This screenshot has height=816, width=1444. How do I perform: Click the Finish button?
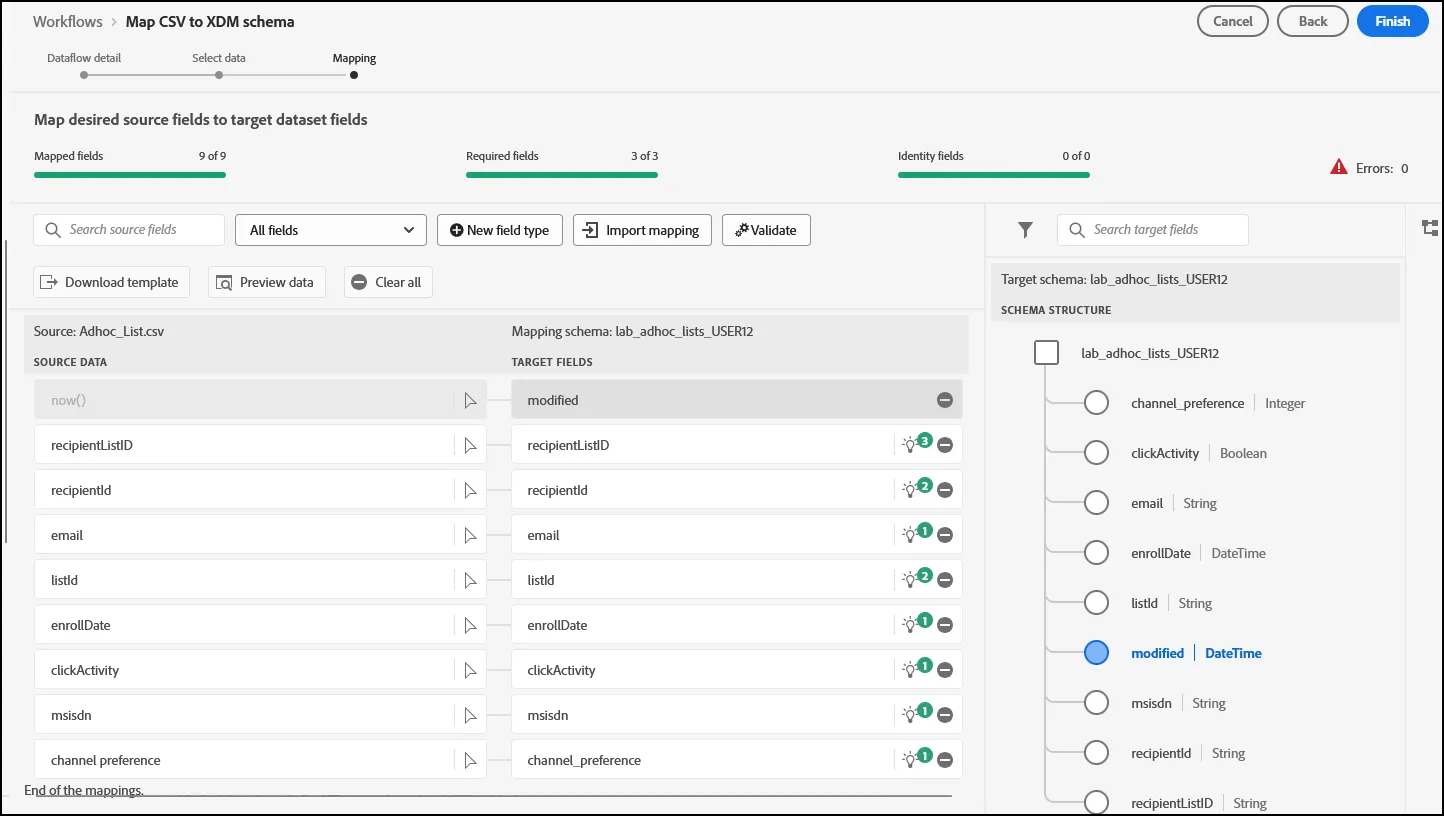pos(1392,21)
